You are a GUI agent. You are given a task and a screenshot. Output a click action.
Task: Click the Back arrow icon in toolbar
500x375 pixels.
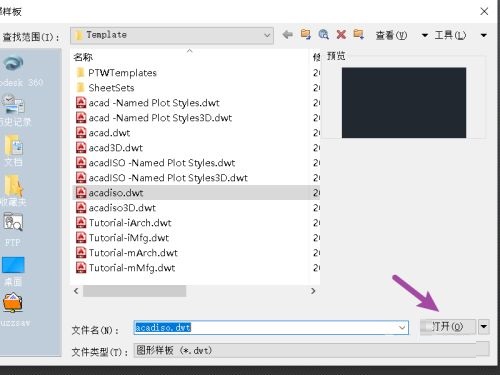(x=287, y=35)
